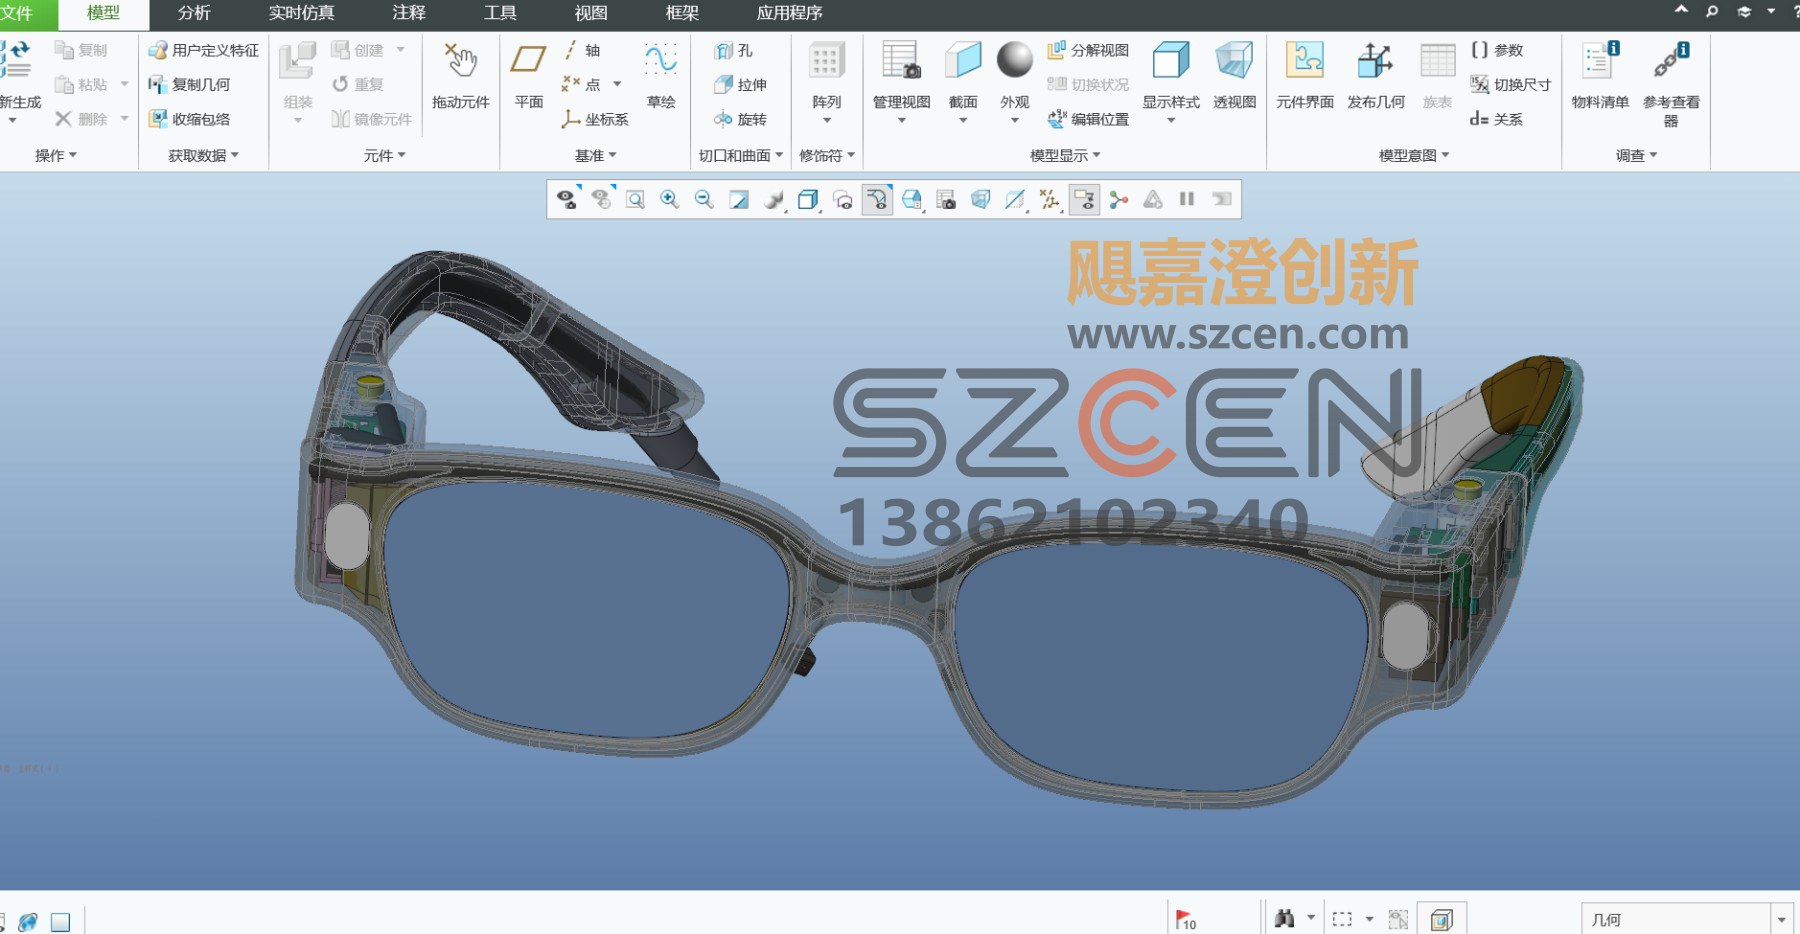This screenshot has height=934, width=1800.
Task: Expand the 显示样式 dropdown
Action: [1171, 120]
